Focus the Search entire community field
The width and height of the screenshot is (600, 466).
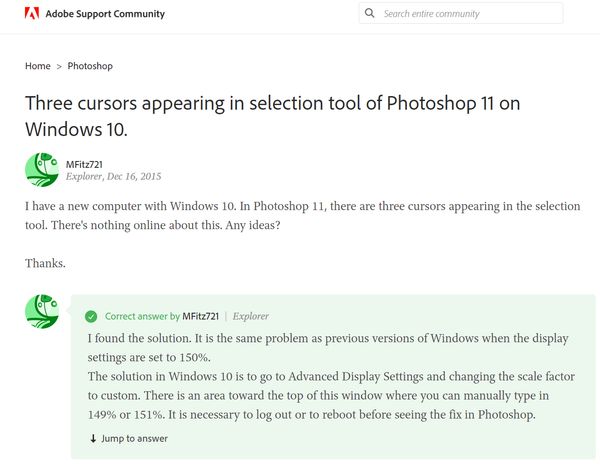(x=461, y=13)
